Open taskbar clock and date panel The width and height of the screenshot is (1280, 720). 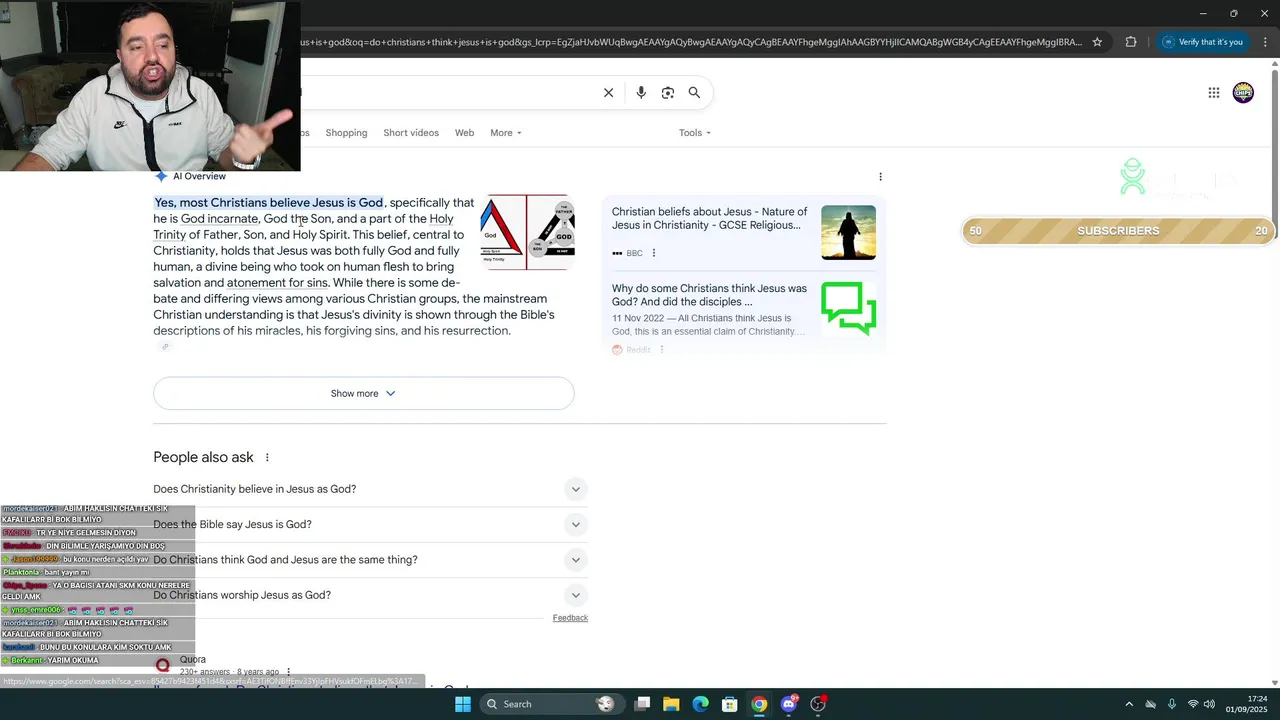coord(1248,704)
